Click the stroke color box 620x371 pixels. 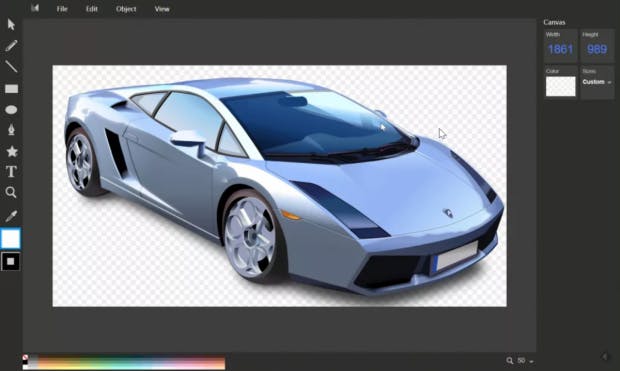coord(11,261)
